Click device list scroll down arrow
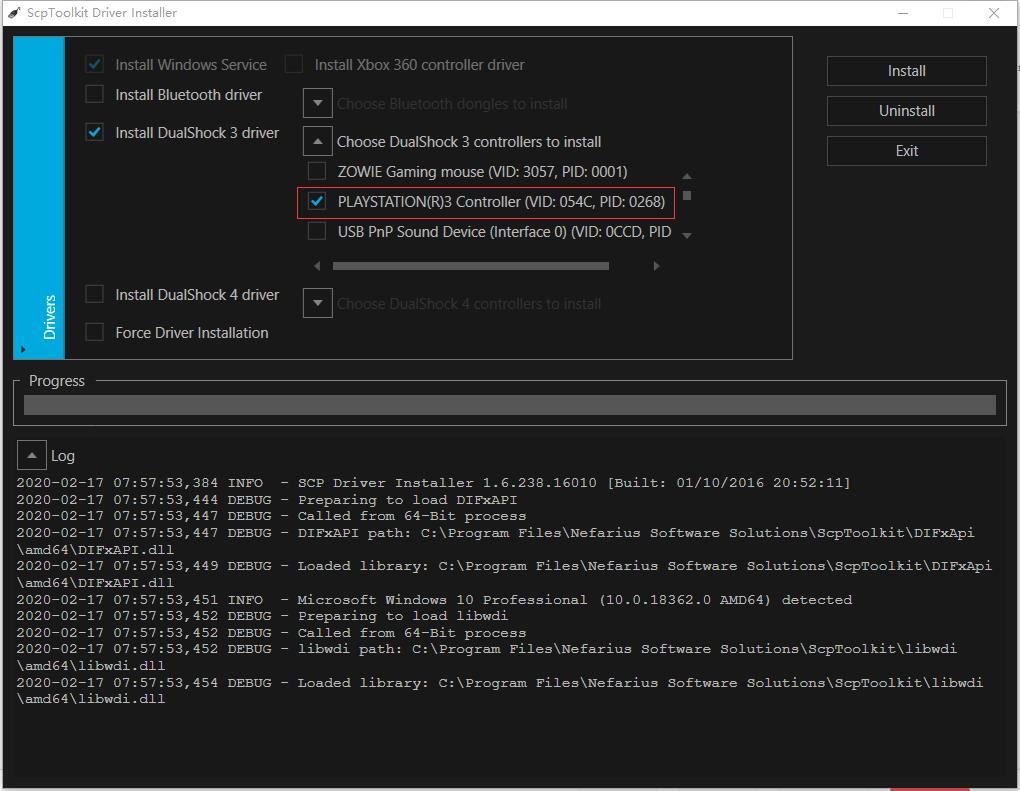Image resolution: width=1020 pixels, height=791 pixels. tap(686, 235)
